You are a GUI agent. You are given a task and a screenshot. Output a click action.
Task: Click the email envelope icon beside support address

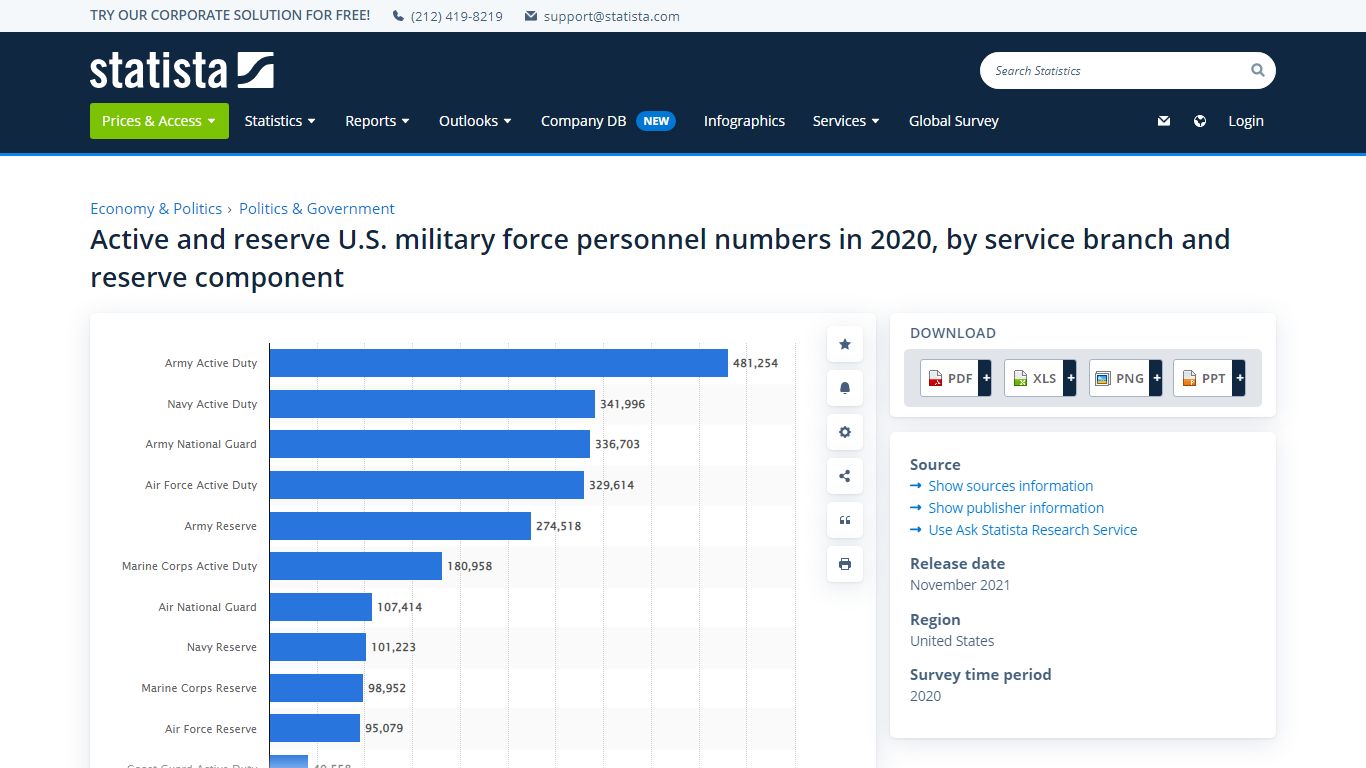pos(531,16)
